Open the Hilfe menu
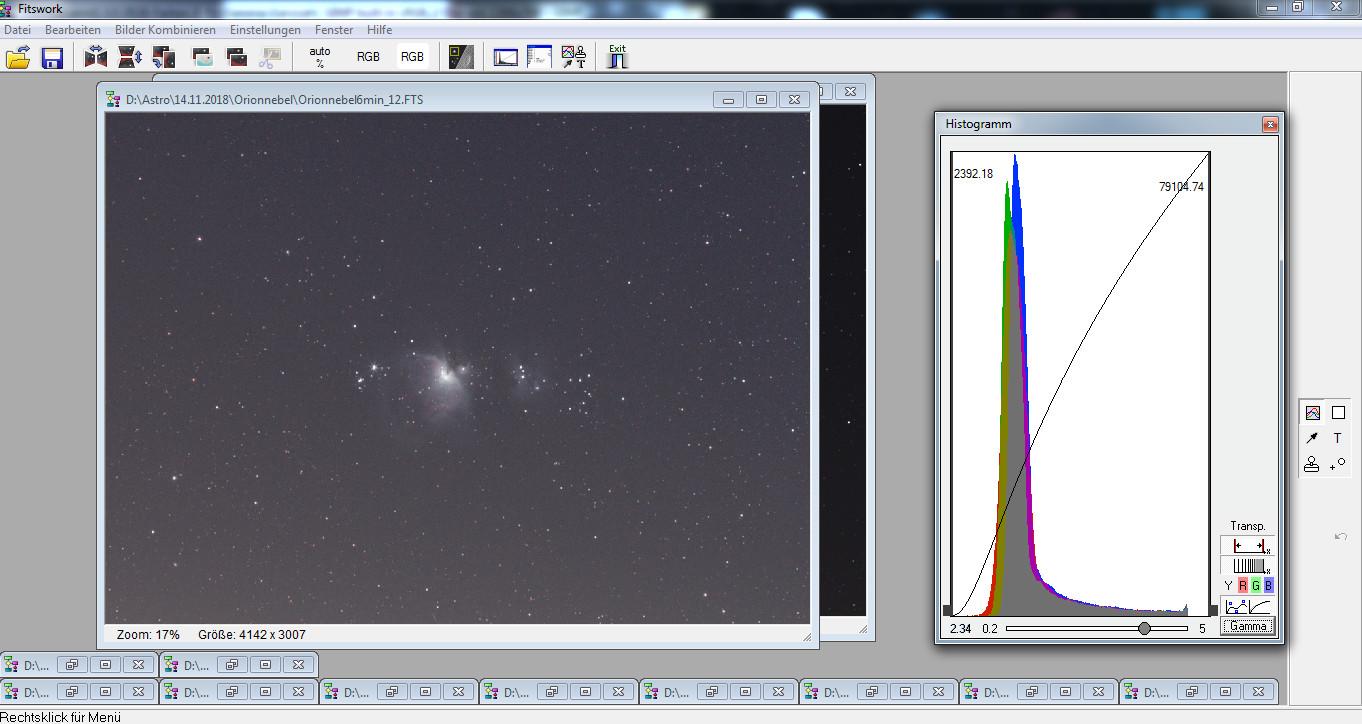Image resolution: width=1362 pixels, height=724 pixels. click(x=379, y=30)
